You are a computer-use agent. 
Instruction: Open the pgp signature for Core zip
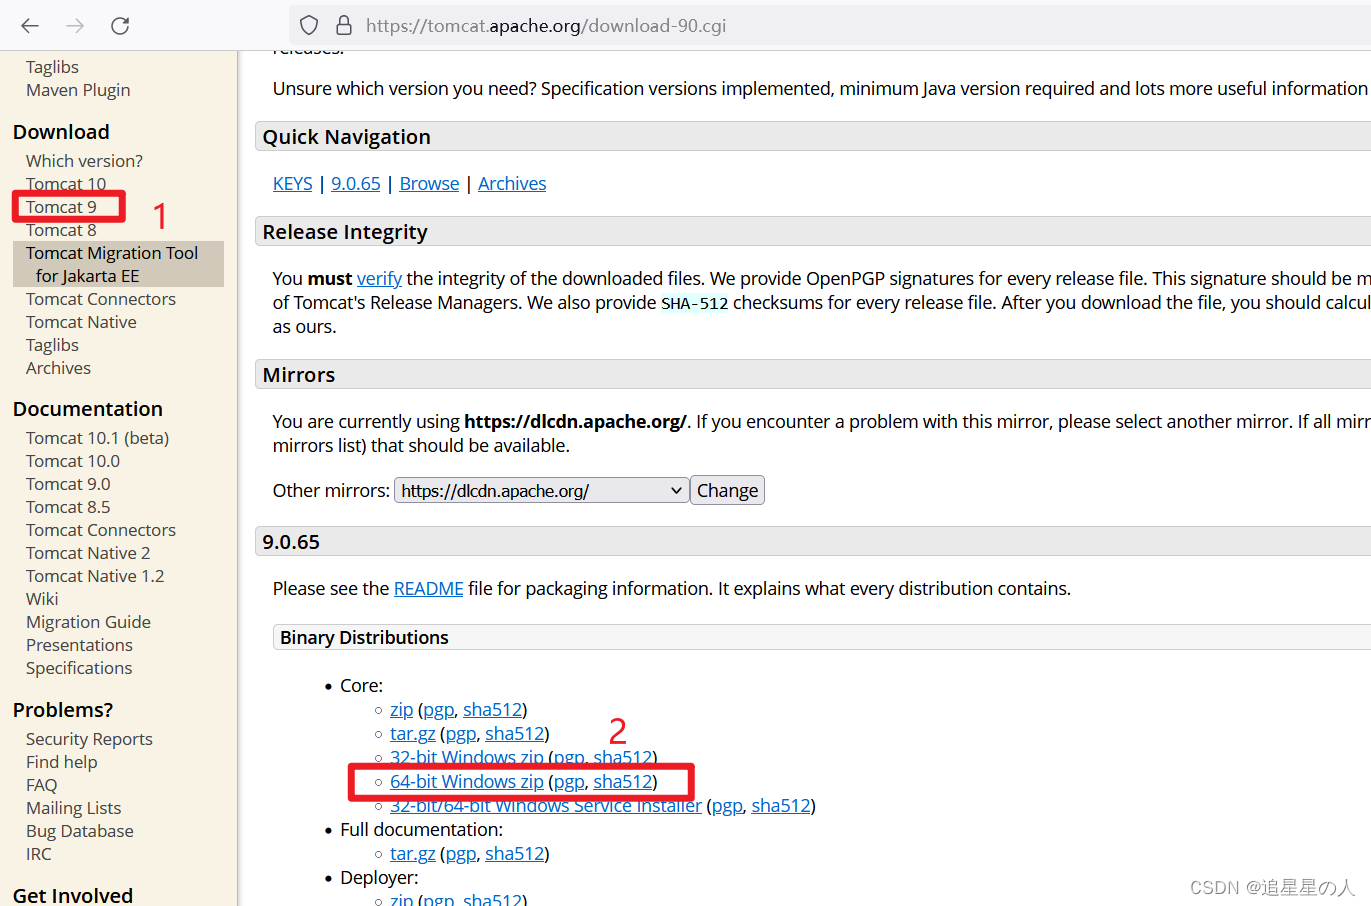(438, 710)
